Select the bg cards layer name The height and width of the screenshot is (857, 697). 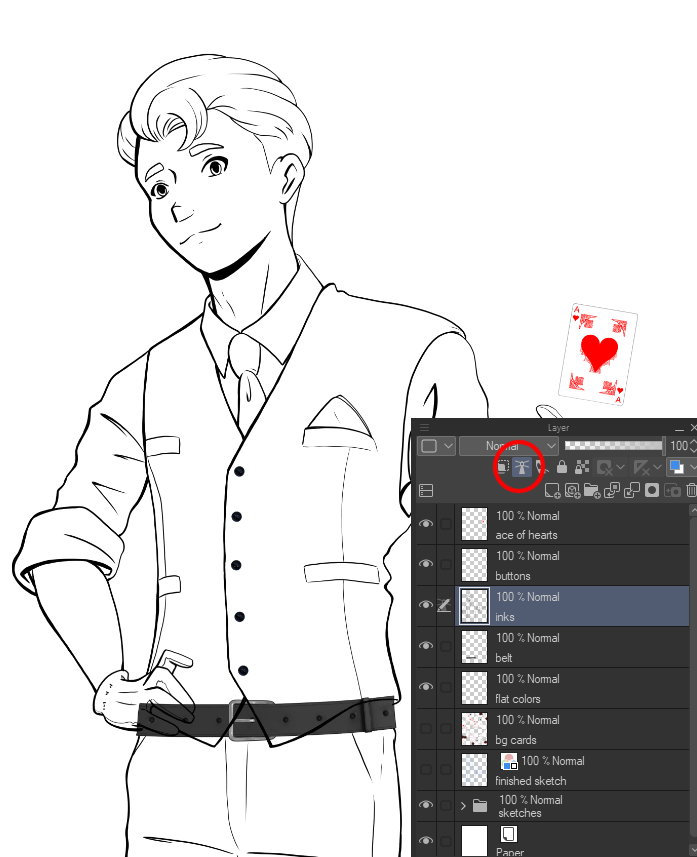[516, 740]
